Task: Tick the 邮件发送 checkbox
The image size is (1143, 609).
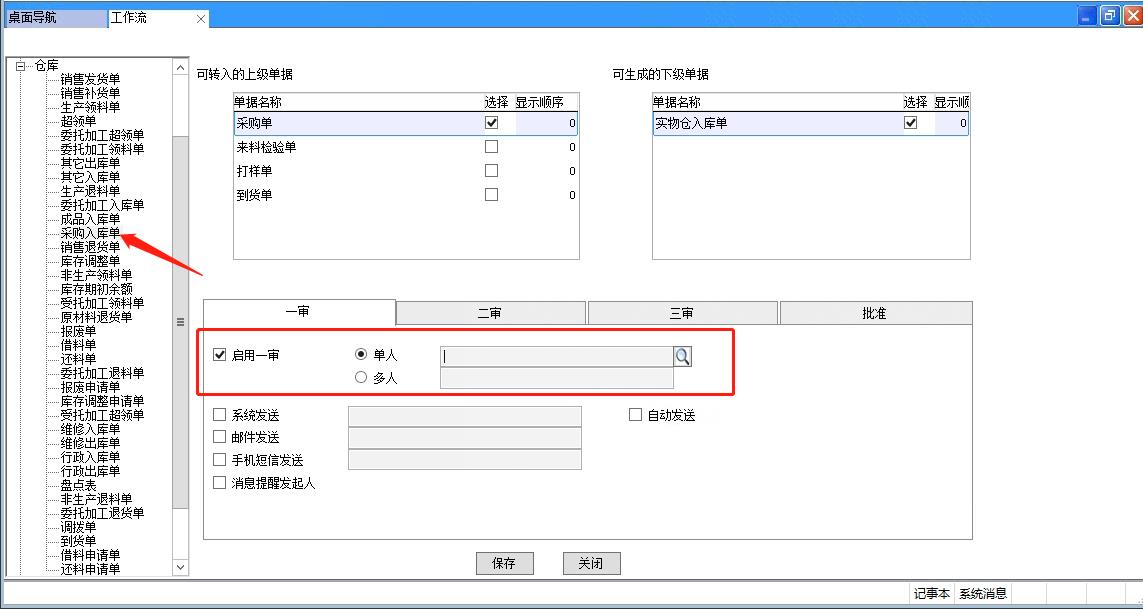Action: click(x=220, y=437)
